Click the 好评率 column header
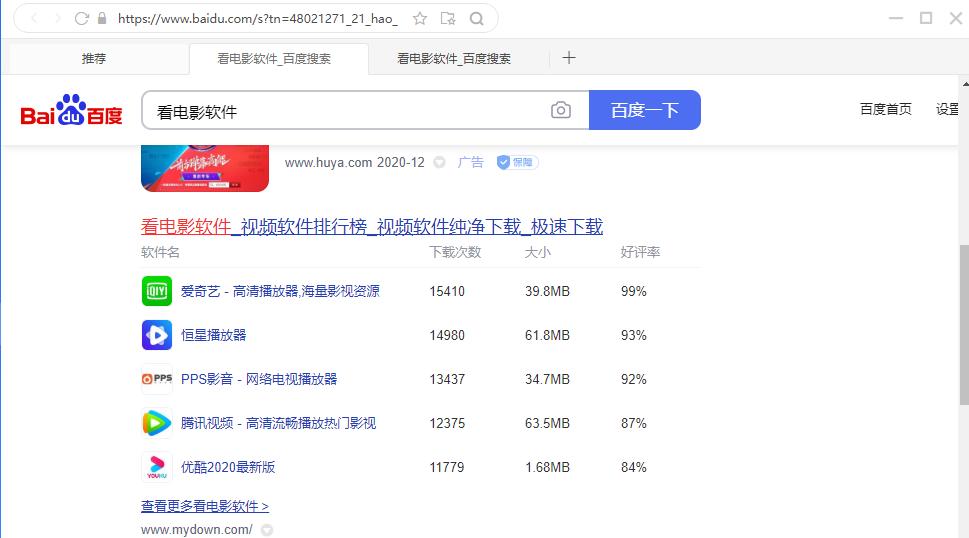The height and width of the screenshot is (538, 969). pyautogui.click(x=640, y=252)
